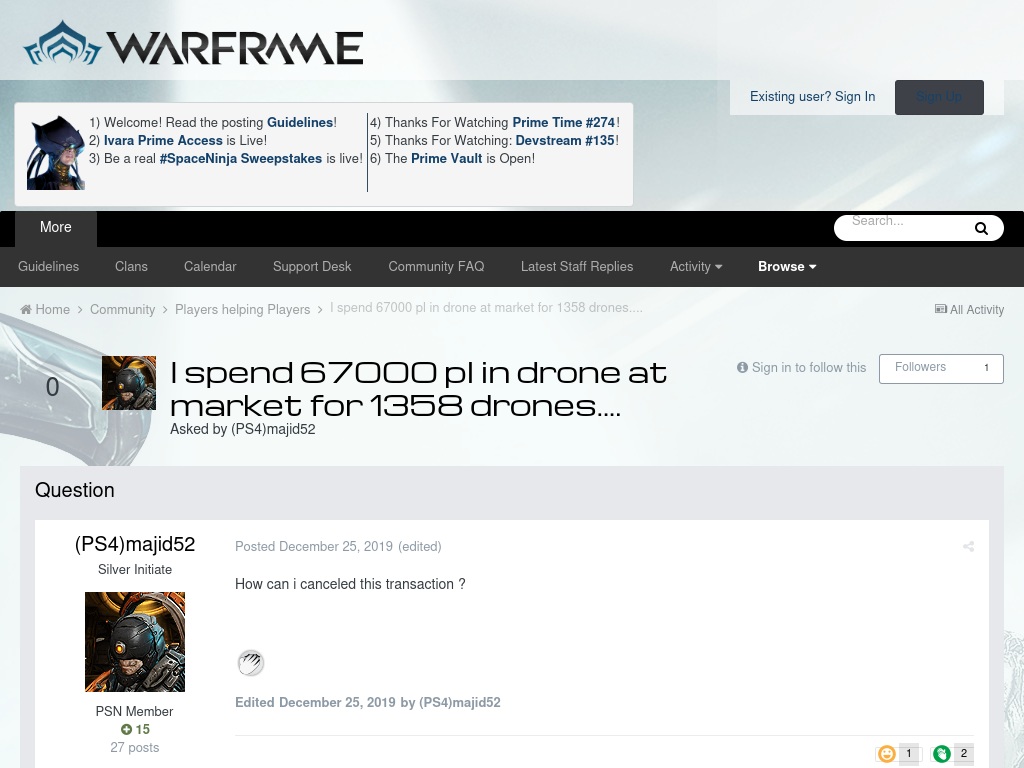The width and height of the screenshot is (1024, 768).
Task: Open the Devstream #135 link
Action: [x=565, y=140]
